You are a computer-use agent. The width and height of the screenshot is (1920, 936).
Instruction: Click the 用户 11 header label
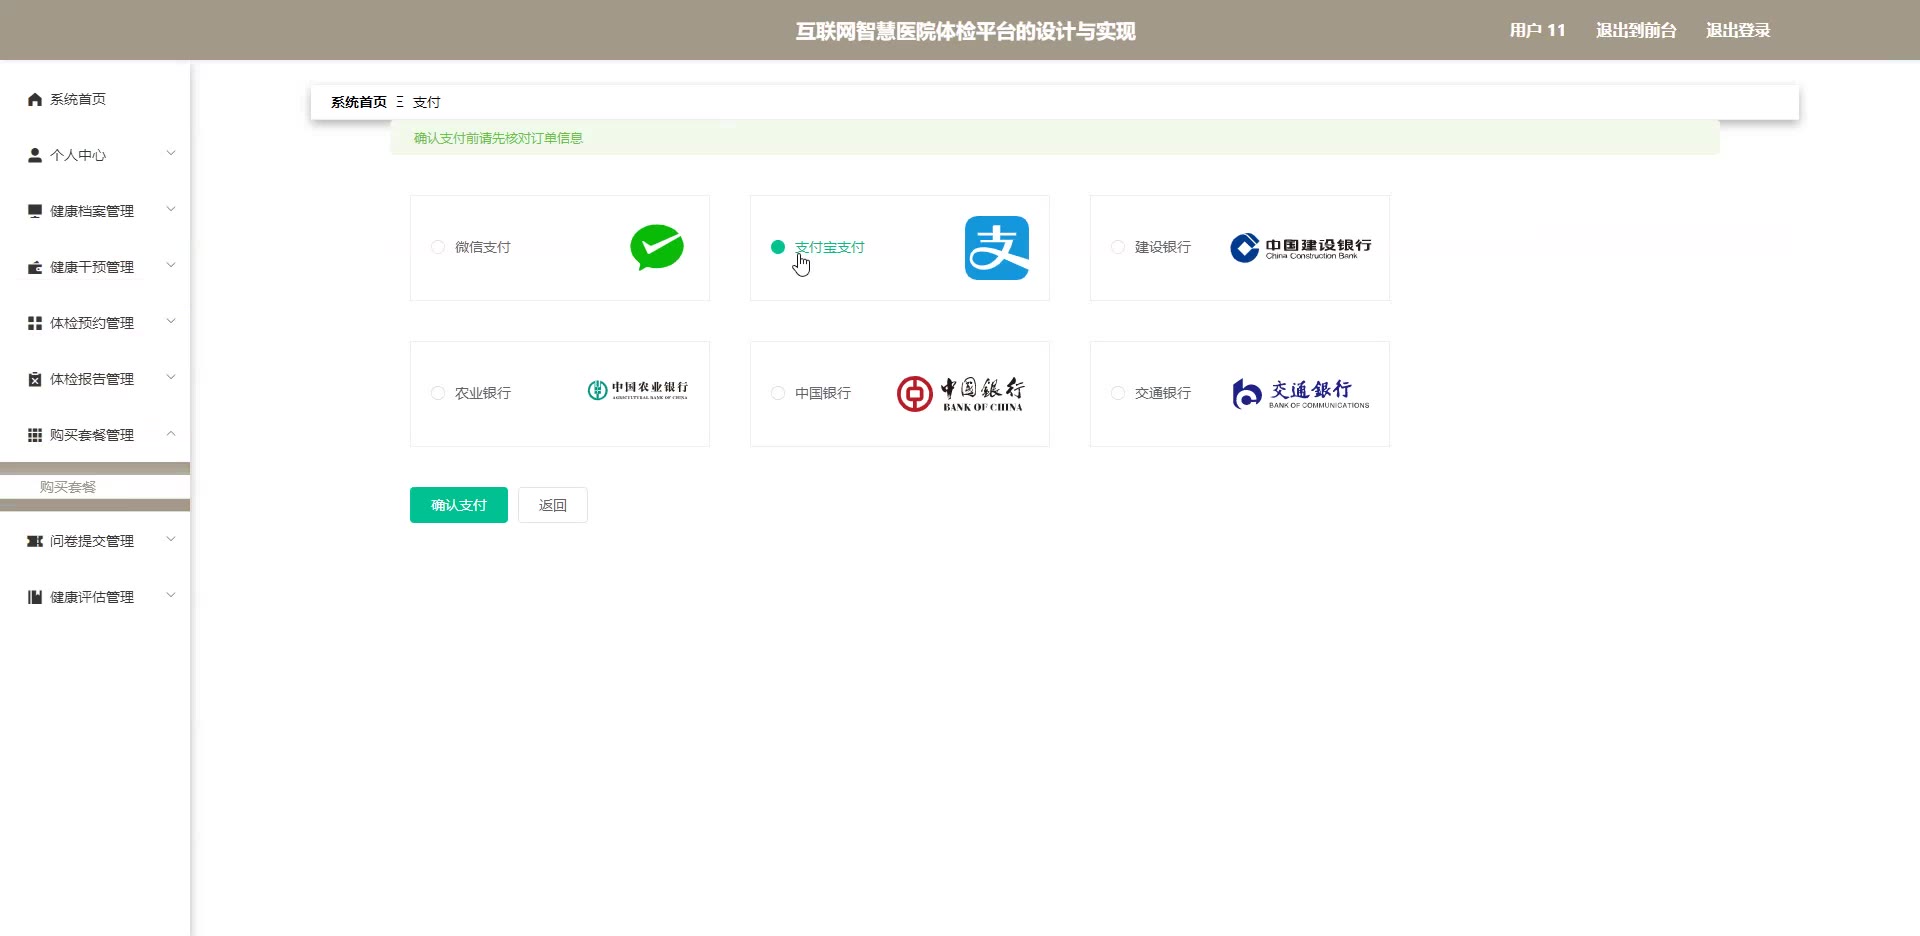[1537, 30]
